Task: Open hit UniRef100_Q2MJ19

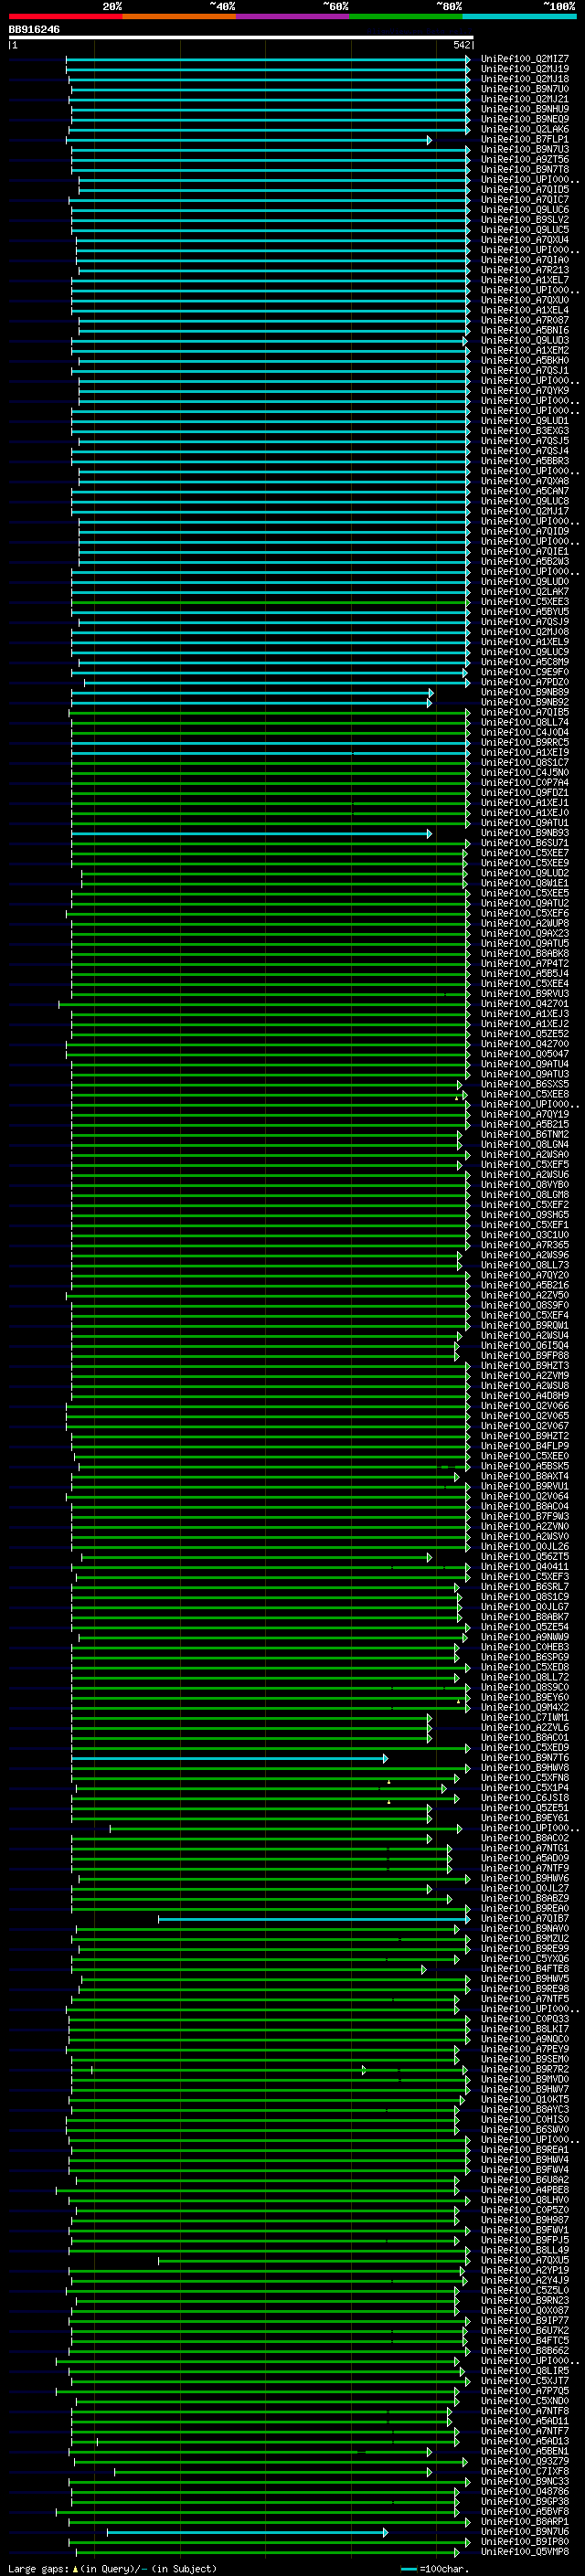Action: coord(525,69)
